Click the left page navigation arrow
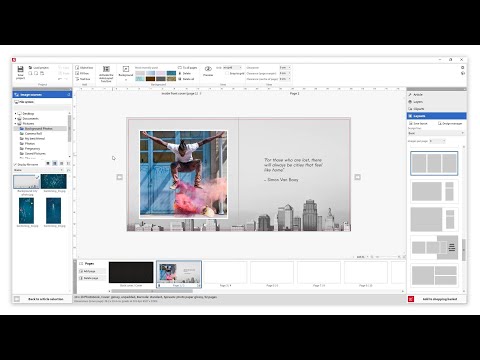480x360 pixels. [119, 177]
